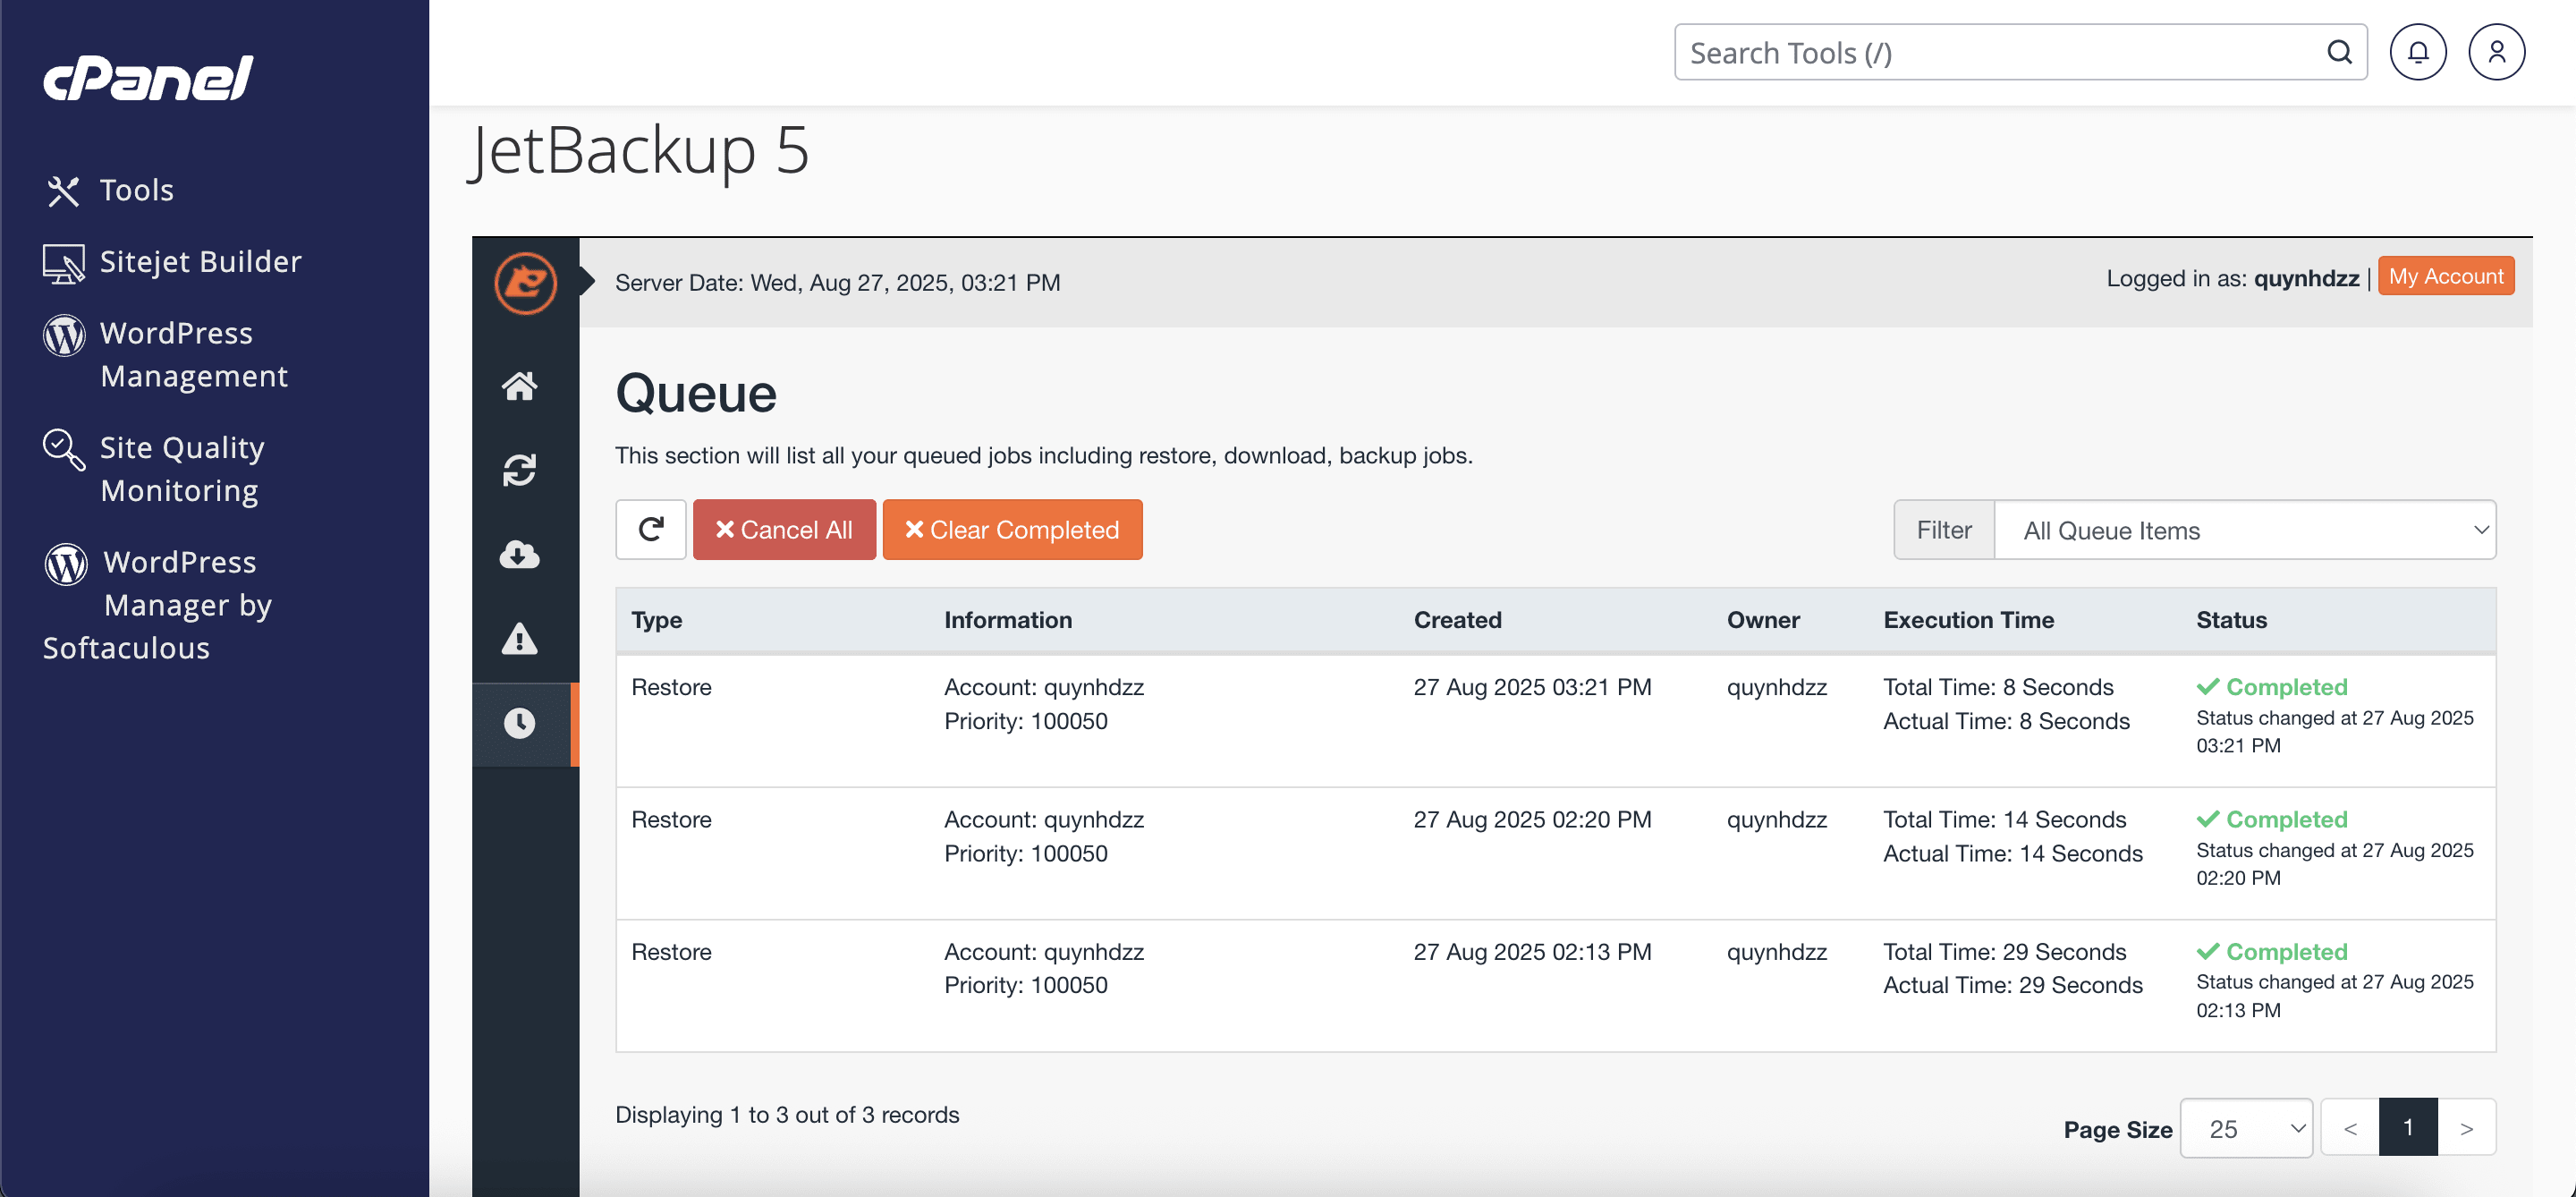Click the JetBackup fox logo
2576x1197 pixels.
[x=525, y=283]
